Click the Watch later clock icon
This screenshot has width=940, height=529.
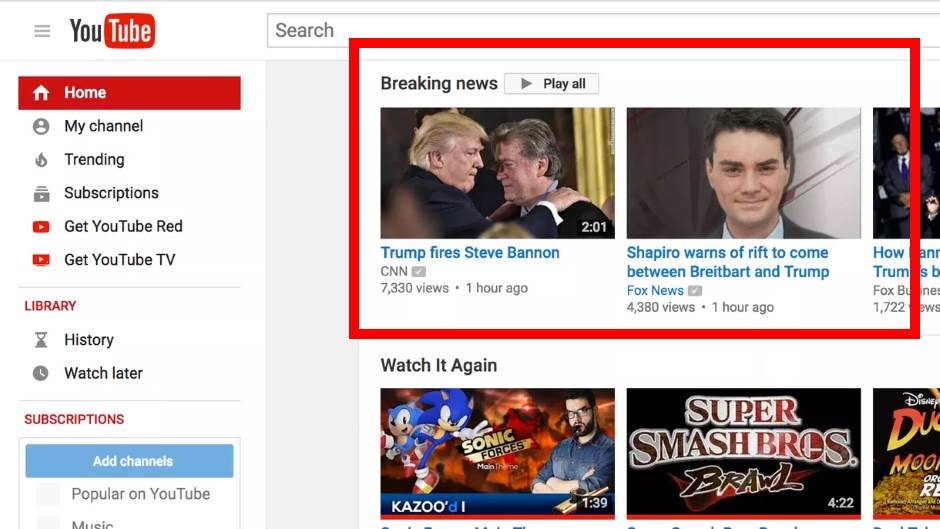coord(41,373)
